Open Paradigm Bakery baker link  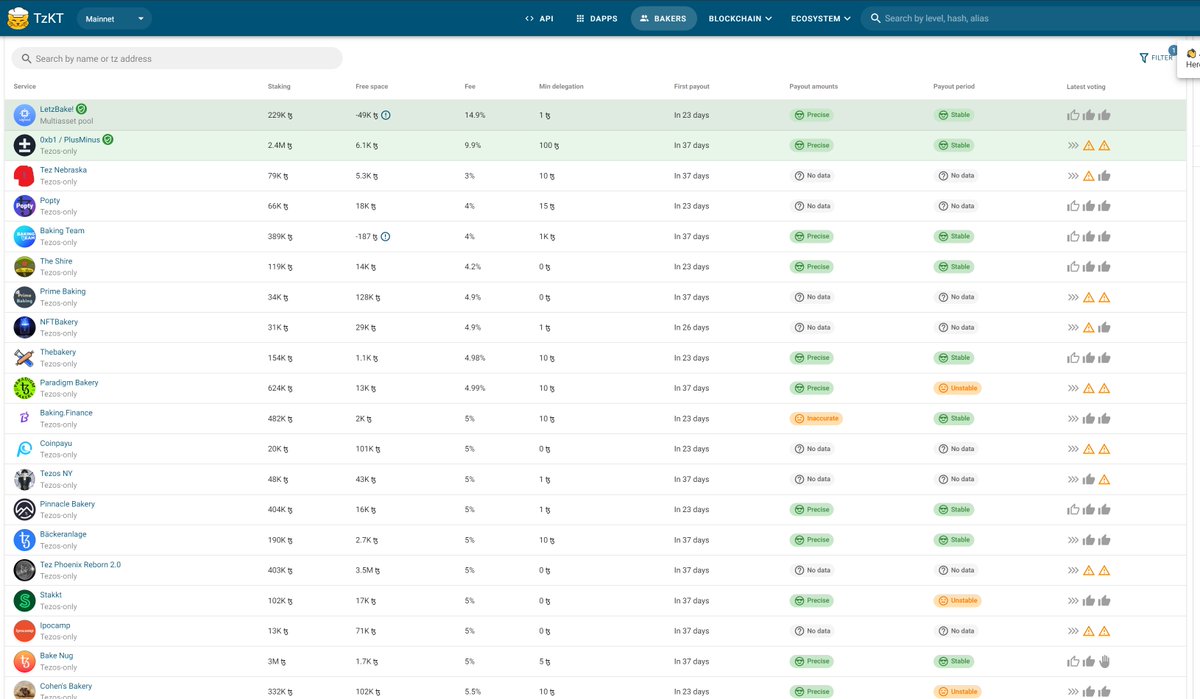pyautogui.click(x=69, y=383)
